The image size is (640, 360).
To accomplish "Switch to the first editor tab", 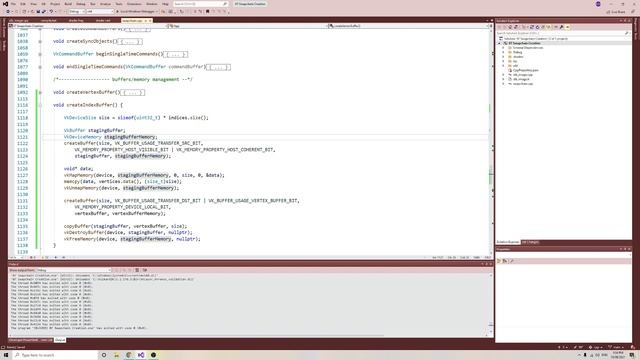I will tap(19, 20).
